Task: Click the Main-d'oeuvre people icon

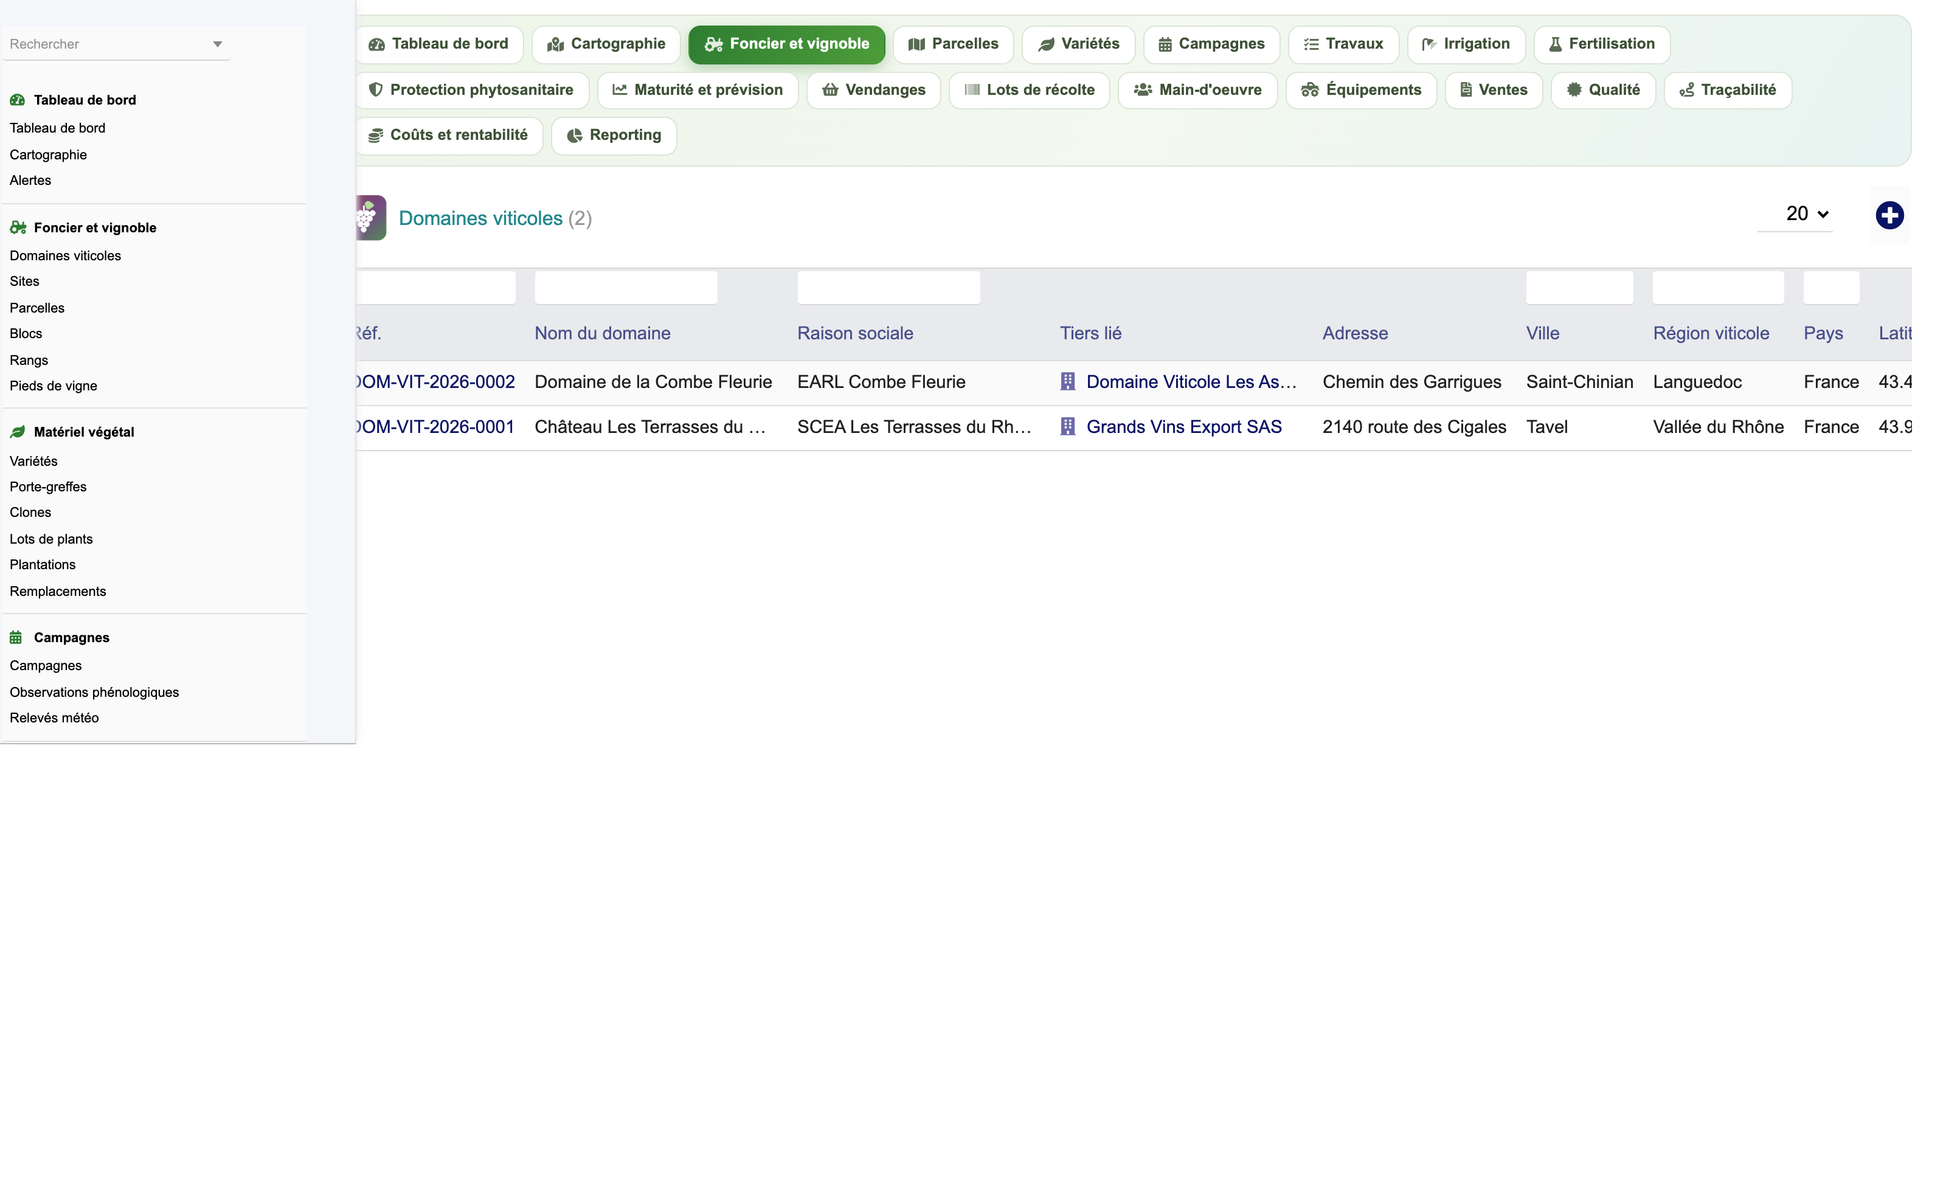Action: (1143, 90)
